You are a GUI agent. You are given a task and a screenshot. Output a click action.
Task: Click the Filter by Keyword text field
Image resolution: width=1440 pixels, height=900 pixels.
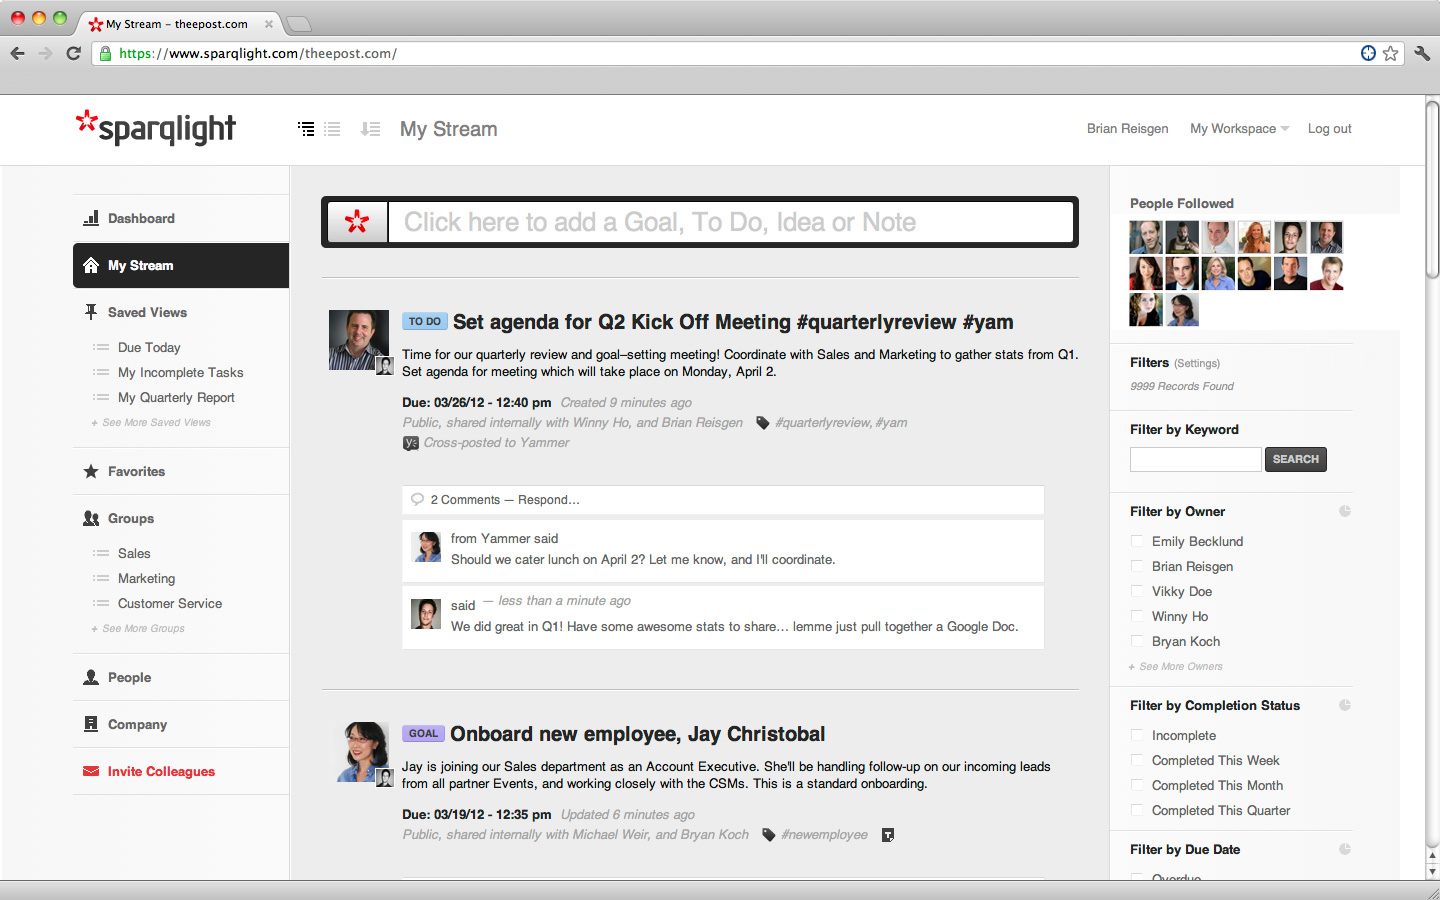pos(1195,459)
